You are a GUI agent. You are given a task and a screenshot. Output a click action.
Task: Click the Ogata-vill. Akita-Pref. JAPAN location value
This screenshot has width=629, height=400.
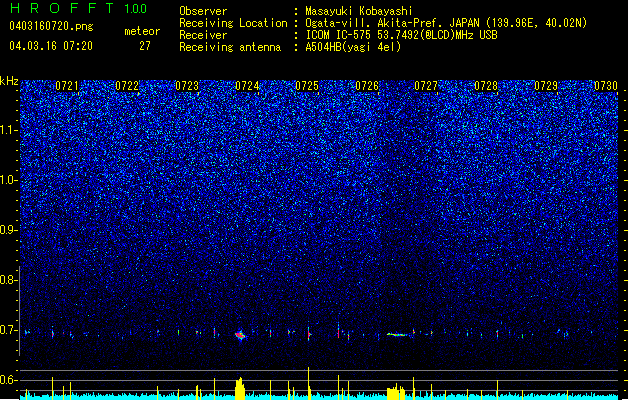[x=446, y=23]
